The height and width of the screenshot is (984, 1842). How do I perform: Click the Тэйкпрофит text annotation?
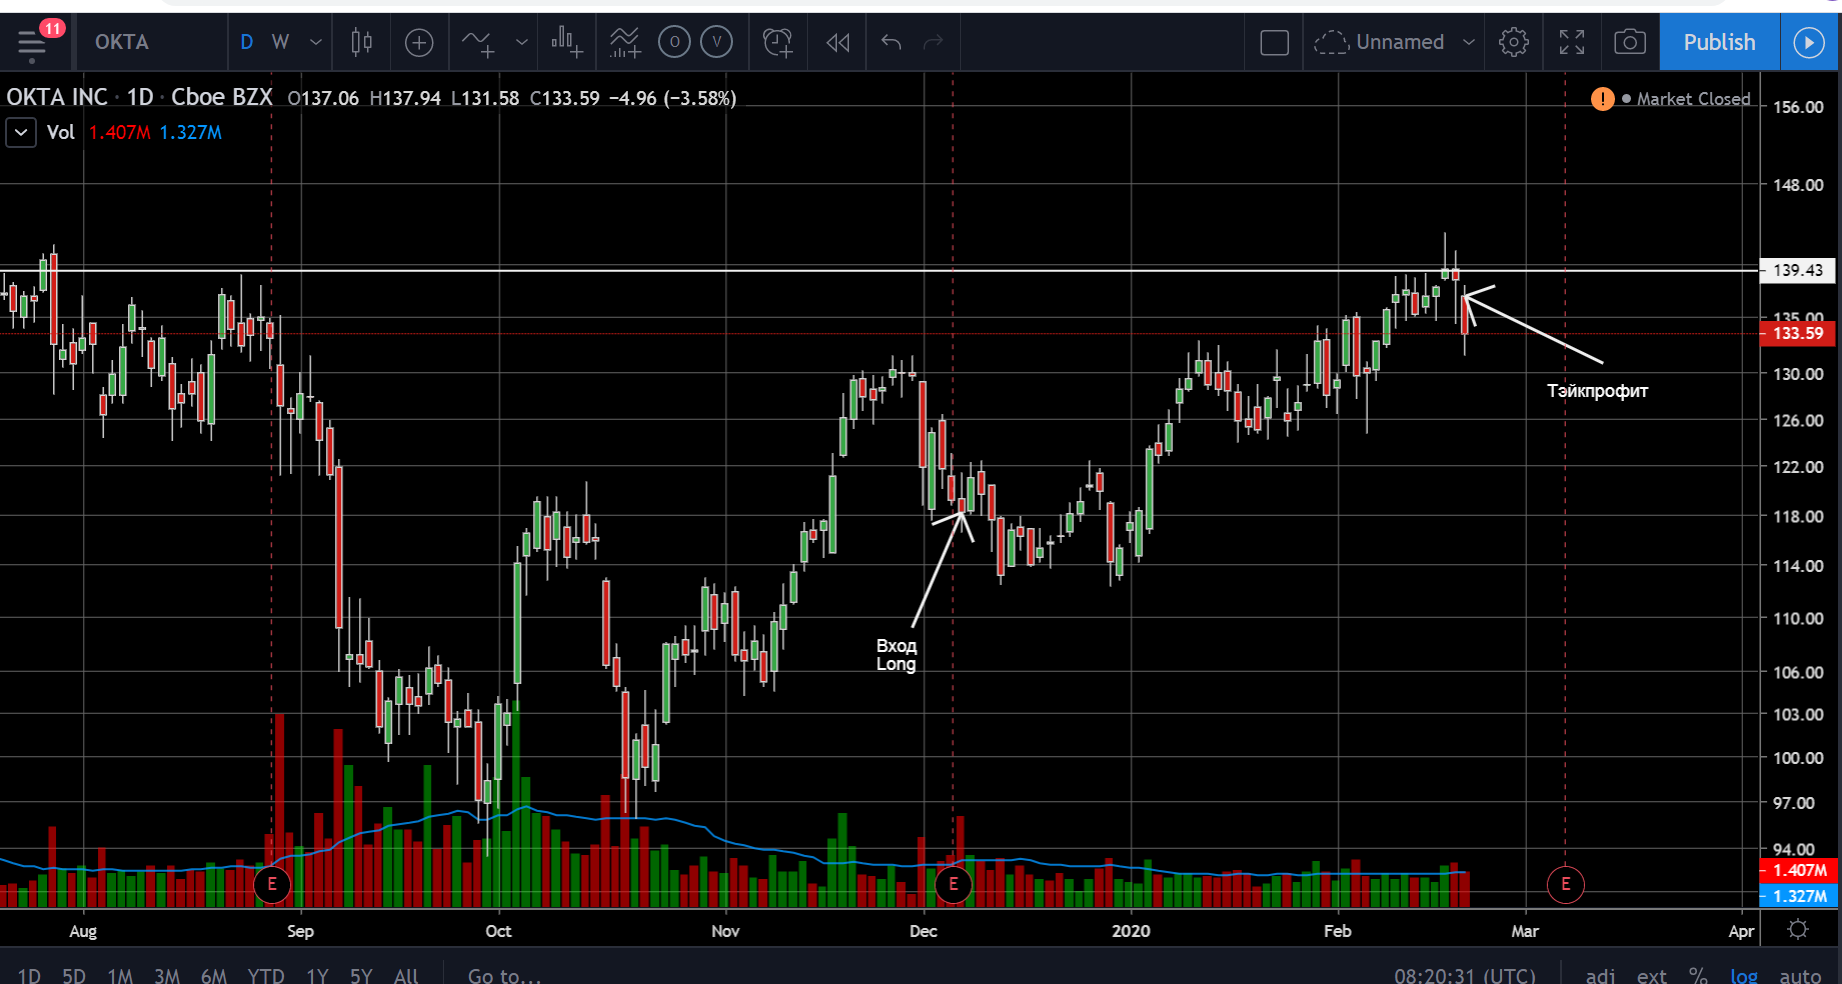click(x=1597, y=391)
